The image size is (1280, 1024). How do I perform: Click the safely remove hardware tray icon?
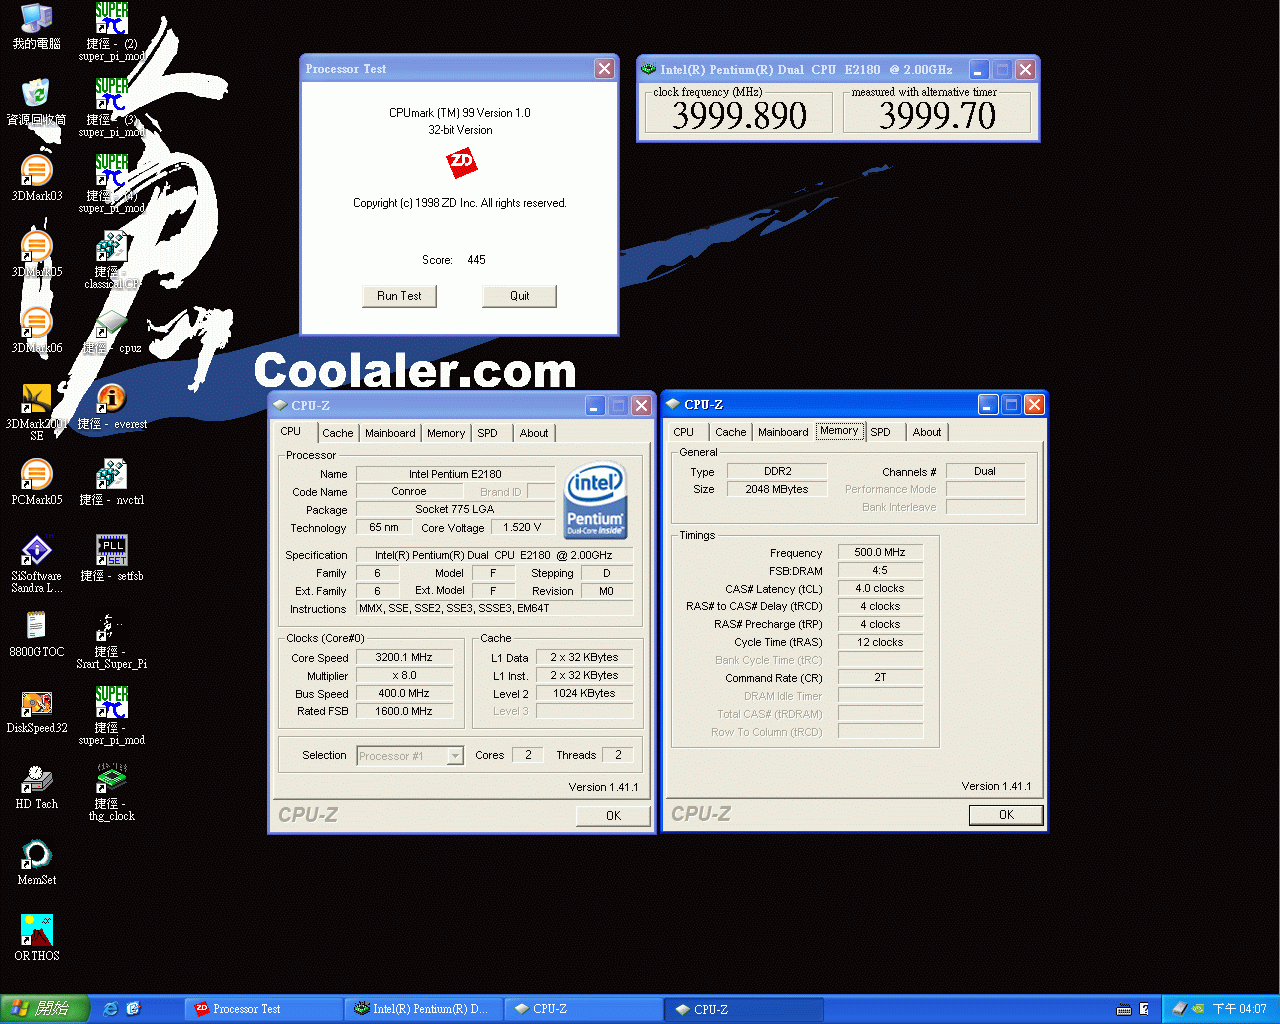click(1179, 1009)
